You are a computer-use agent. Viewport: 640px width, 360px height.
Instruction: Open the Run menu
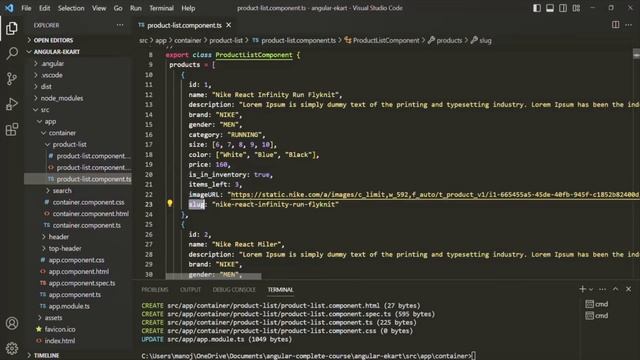136,8
